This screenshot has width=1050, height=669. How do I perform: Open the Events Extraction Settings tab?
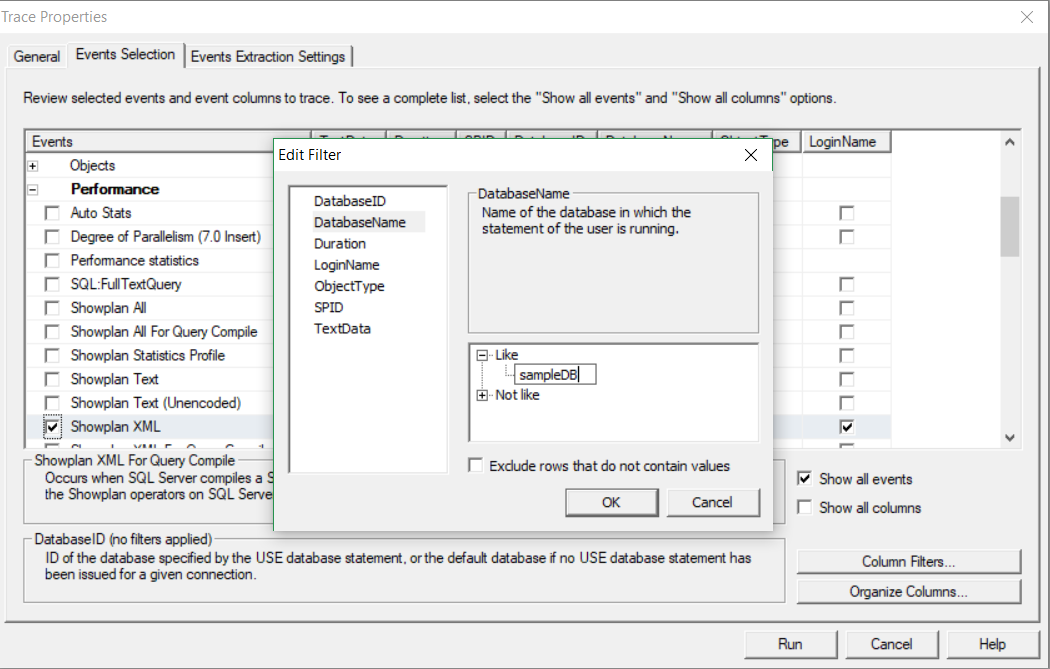(x=268, y=57)
